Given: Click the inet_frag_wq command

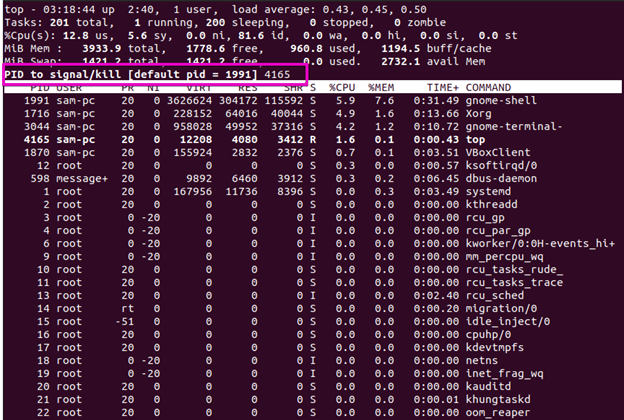Looking at the screenshot, I should coord(504,374).
